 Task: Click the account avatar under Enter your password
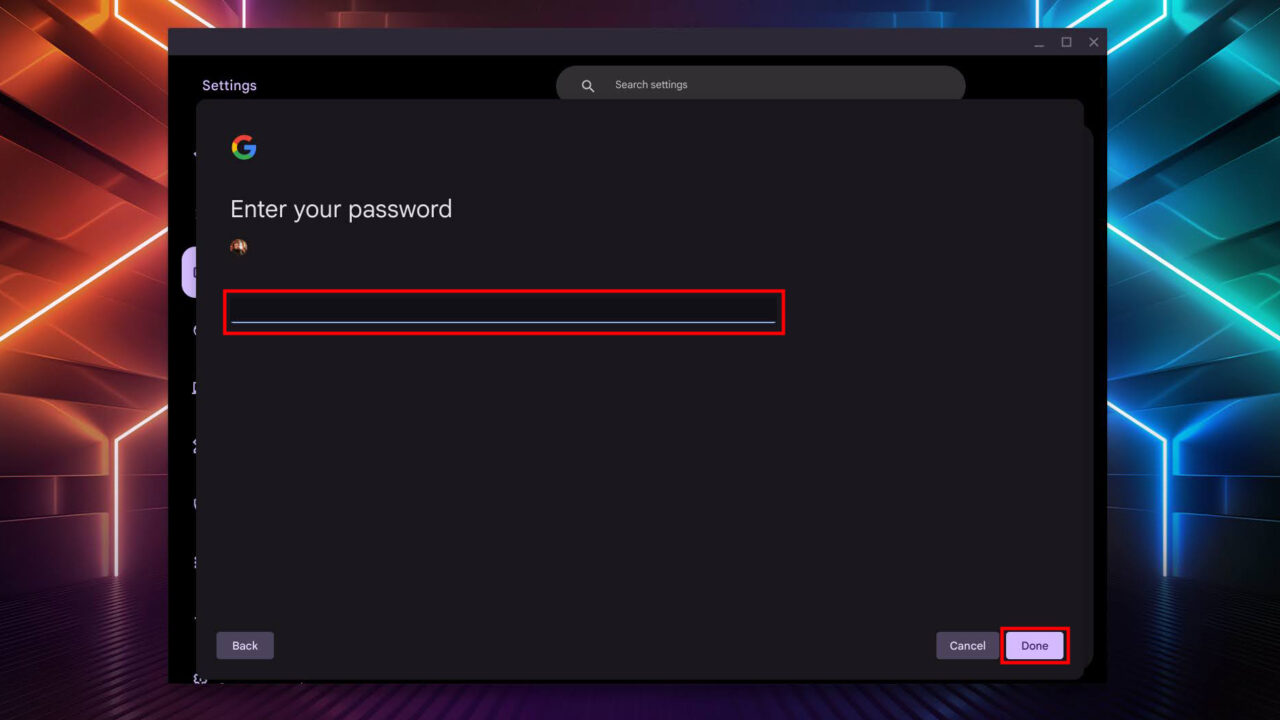pyautogui.click(x=238, y=247)
